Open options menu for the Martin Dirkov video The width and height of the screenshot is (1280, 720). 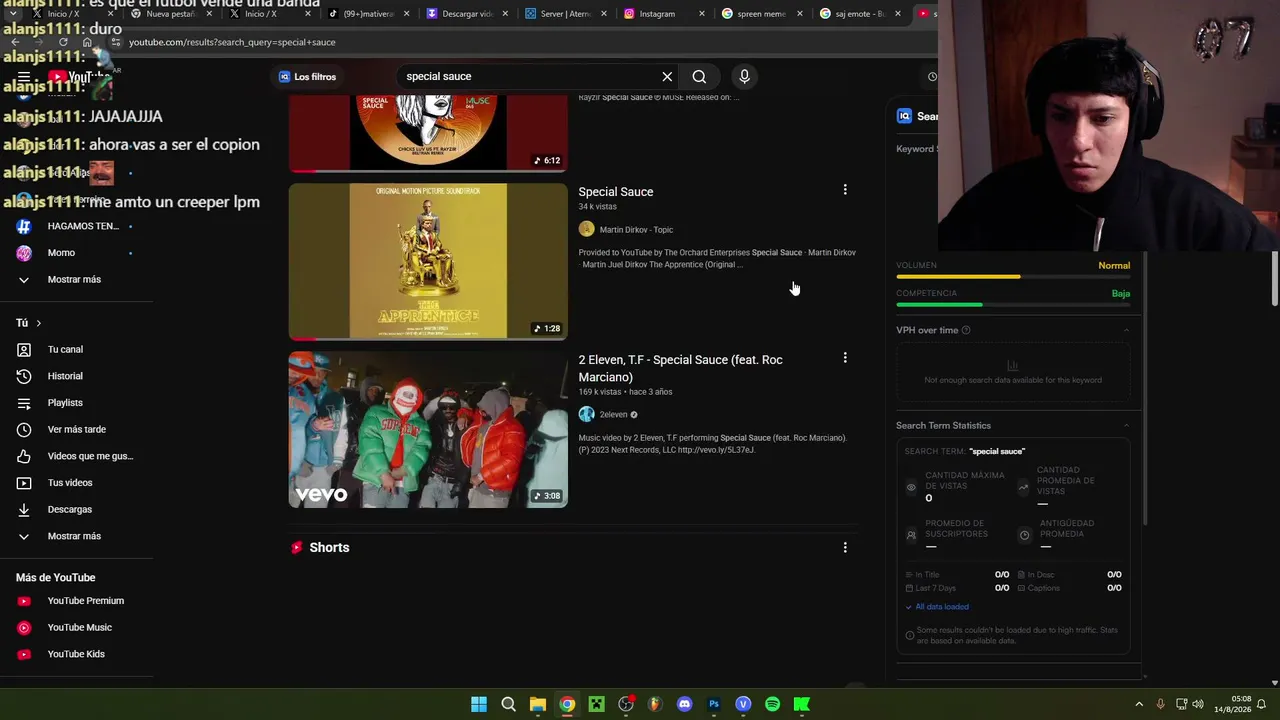(845, 190)
